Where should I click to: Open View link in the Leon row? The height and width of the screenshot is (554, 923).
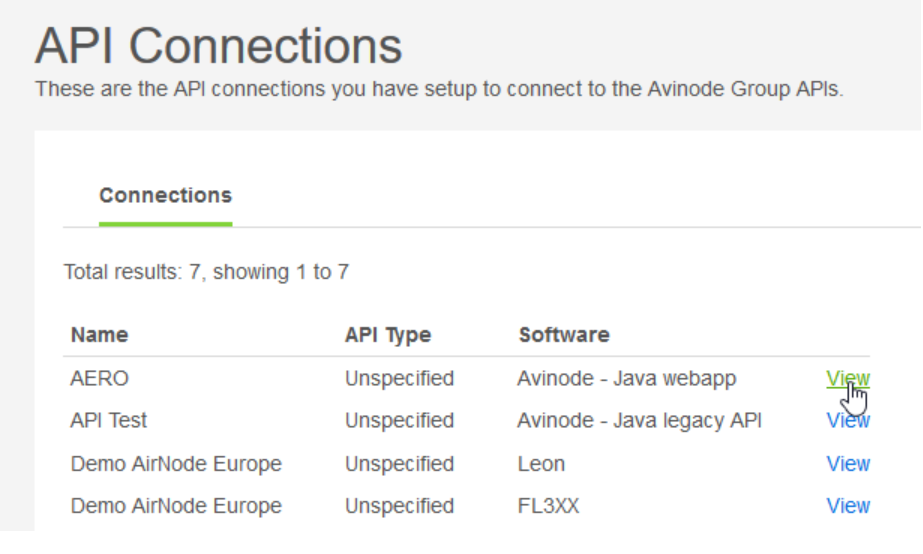coord(848,464)
